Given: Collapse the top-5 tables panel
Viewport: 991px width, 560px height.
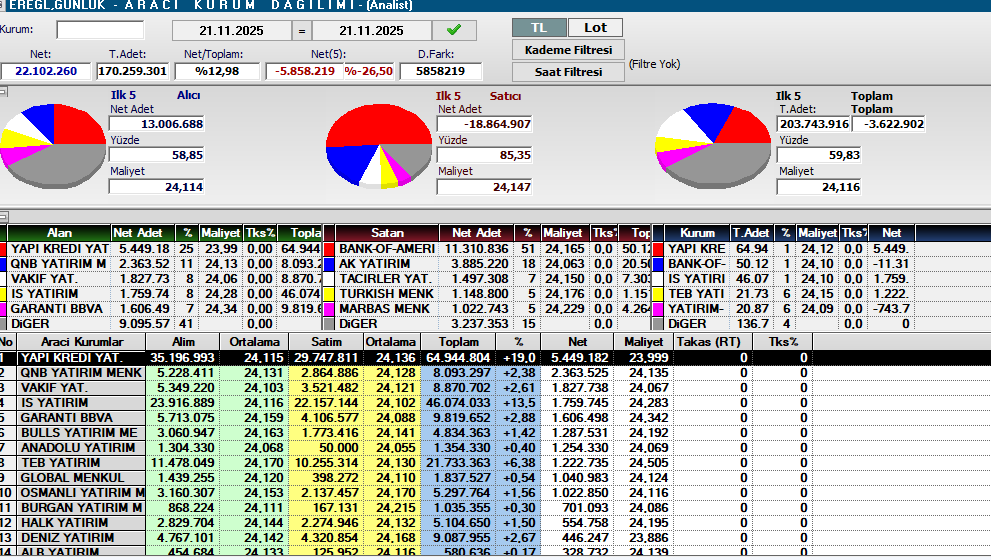Looking at the screenshot, I should pos(4,217).
